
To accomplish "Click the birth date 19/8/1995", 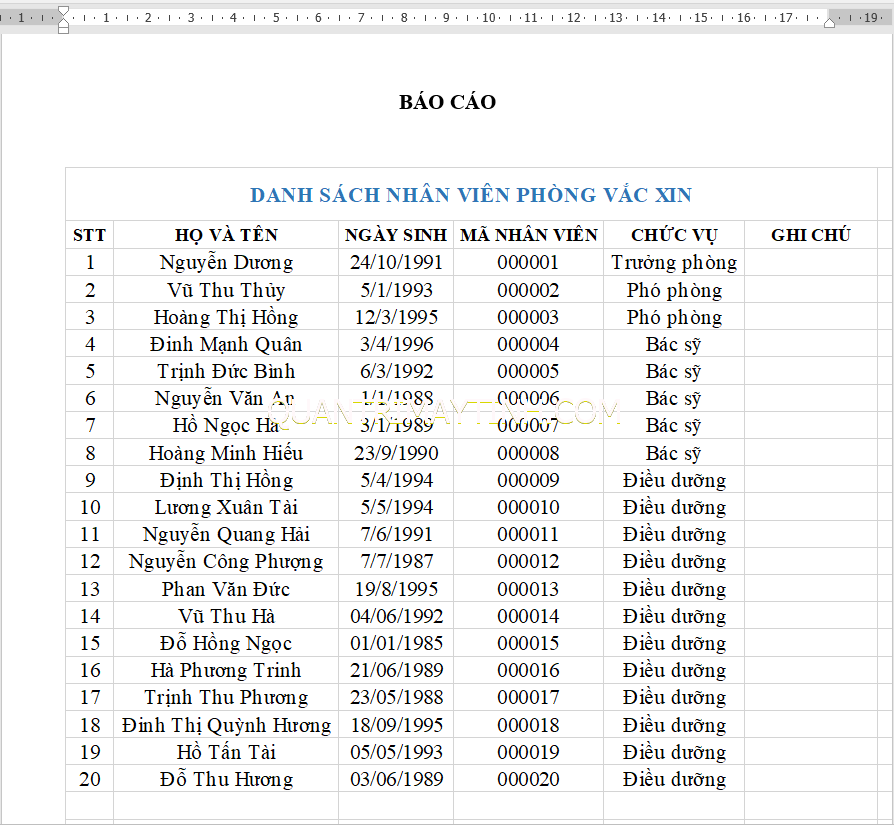I will [x=396, y=589].
